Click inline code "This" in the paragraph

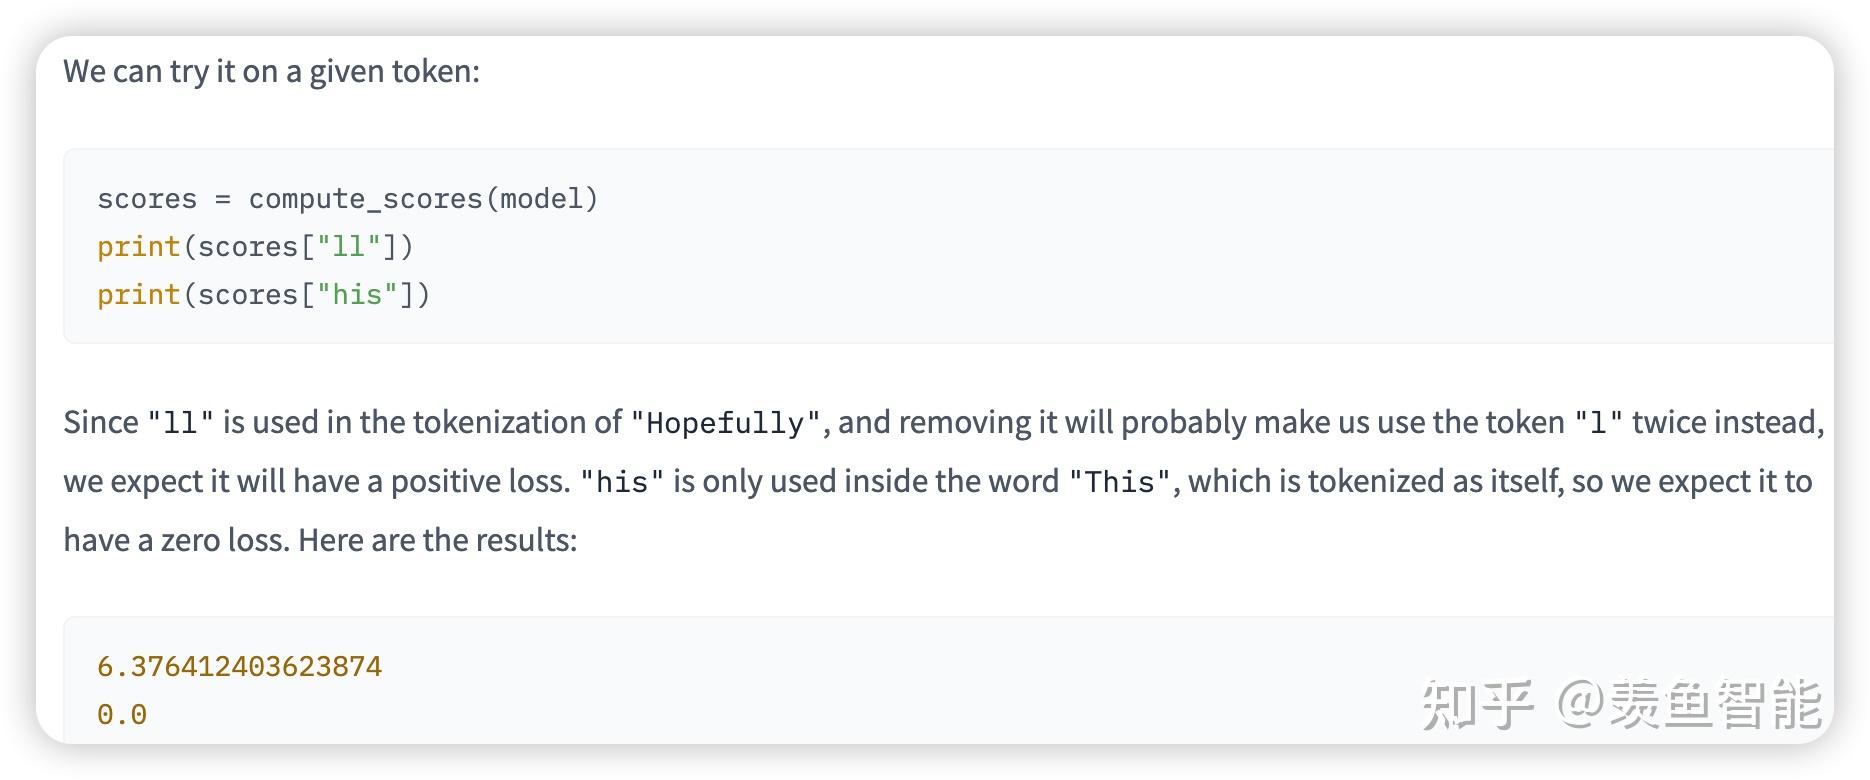pos(1120,482)
